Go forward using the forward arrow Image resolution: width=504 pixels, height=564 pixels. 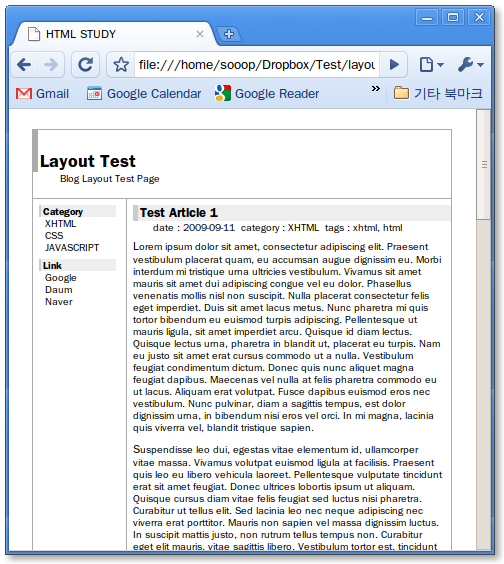click(51, 65)
